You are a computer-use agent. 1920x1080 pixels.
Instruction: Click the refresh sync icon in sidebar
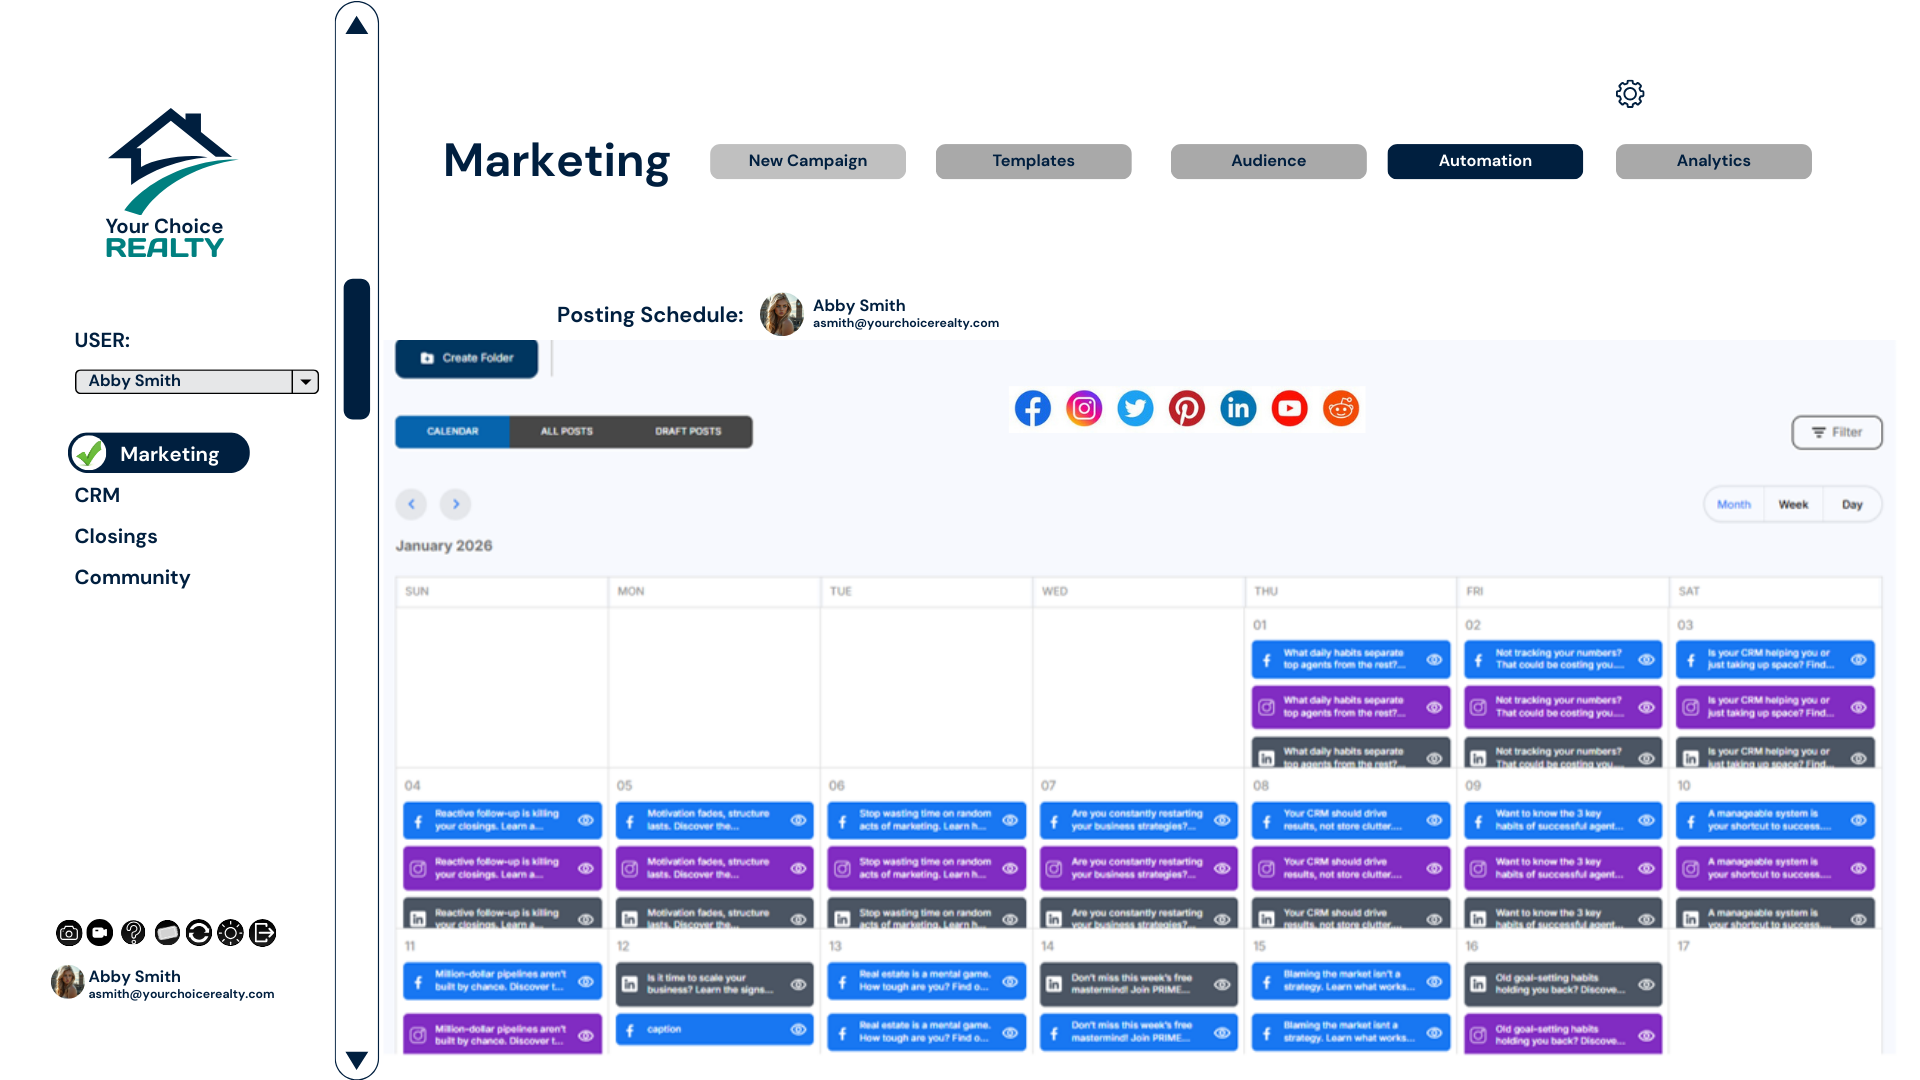(x=199, y=933)
